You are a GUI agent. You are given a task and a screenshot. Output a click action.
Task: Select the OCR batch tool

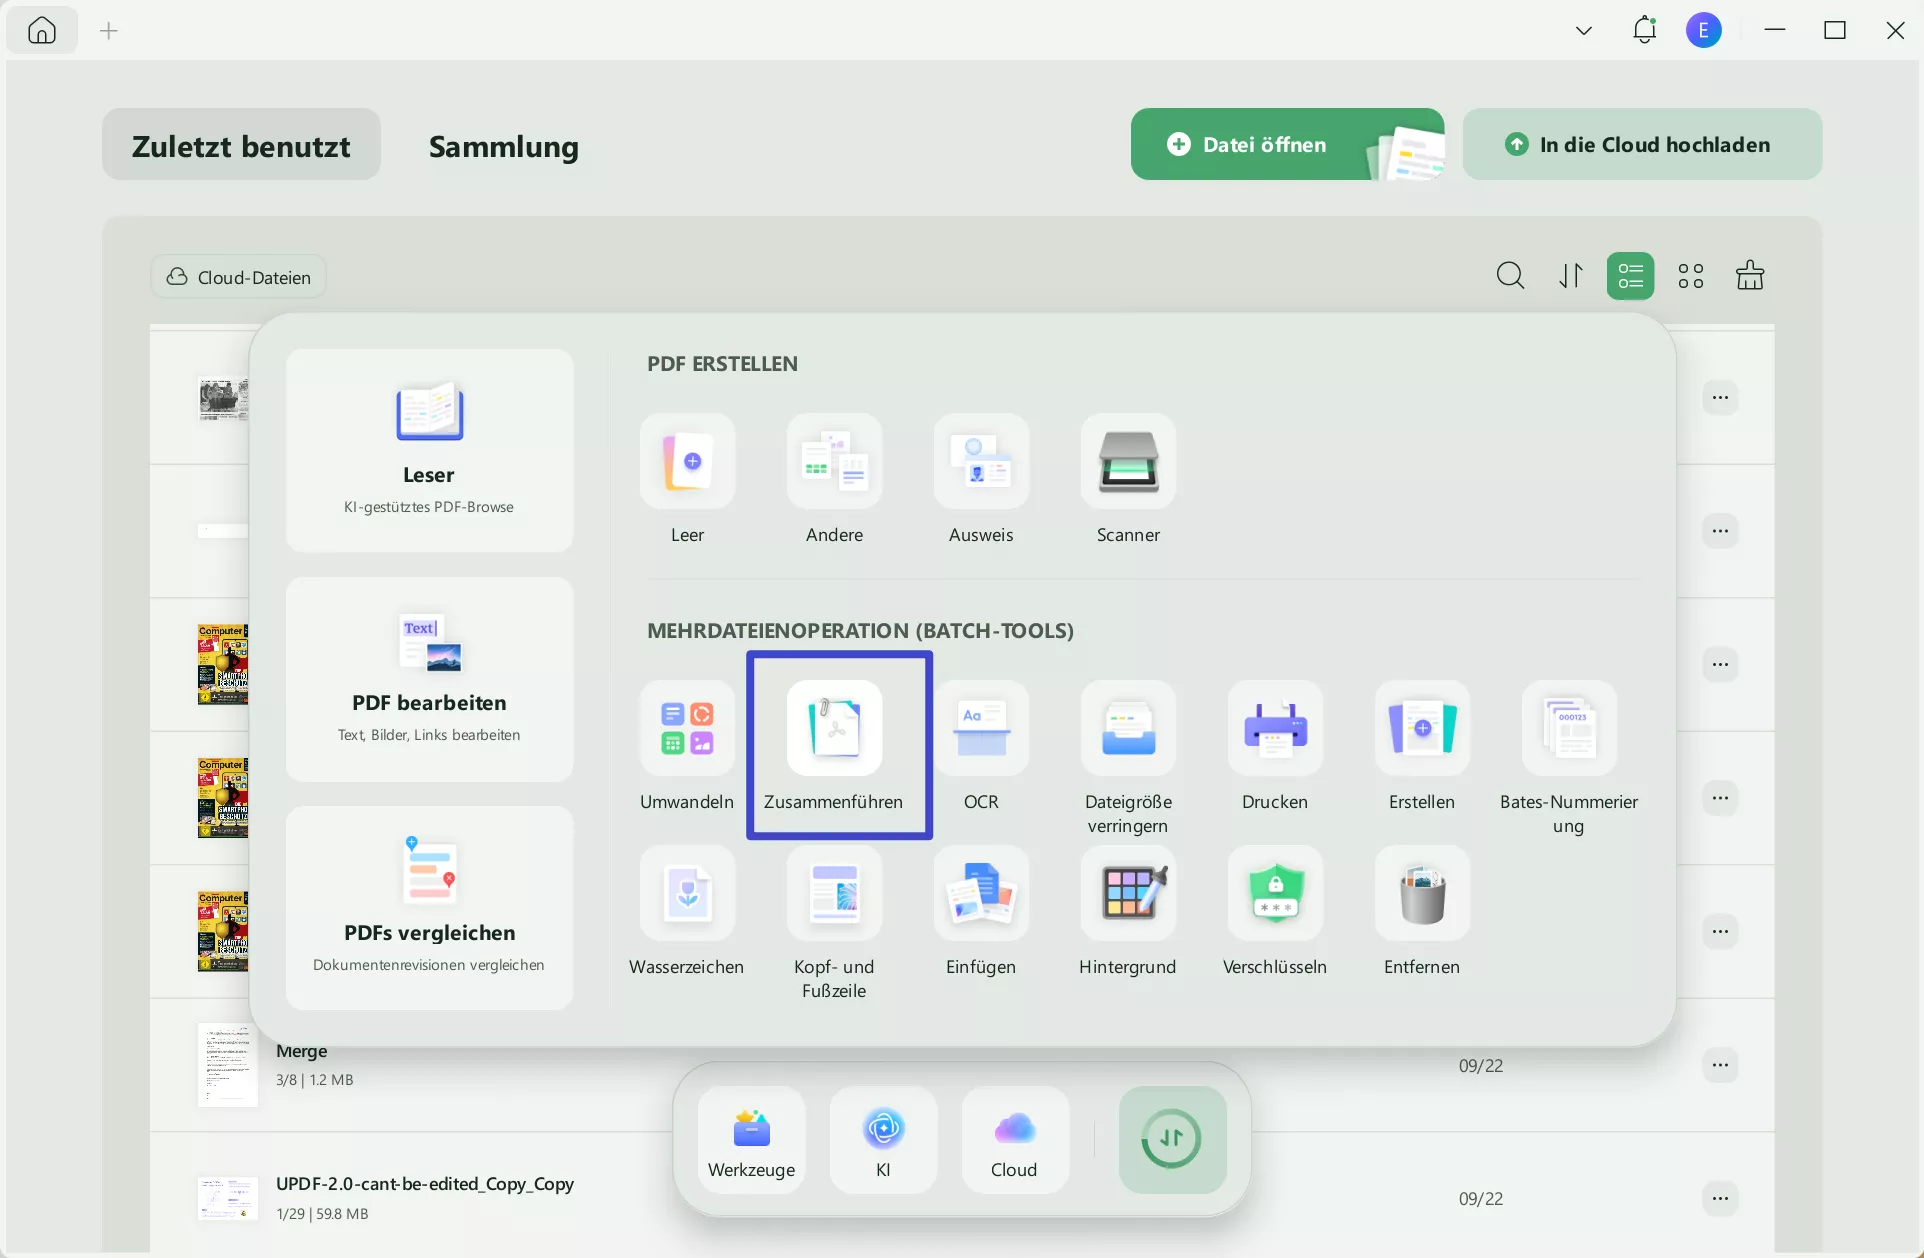pos(981,730)
